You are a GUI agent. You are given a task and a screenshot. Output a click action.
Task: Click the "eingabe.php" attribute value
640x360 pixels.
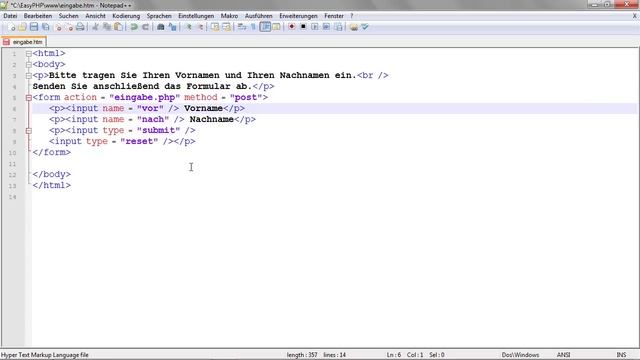click(x=144, y=97)
